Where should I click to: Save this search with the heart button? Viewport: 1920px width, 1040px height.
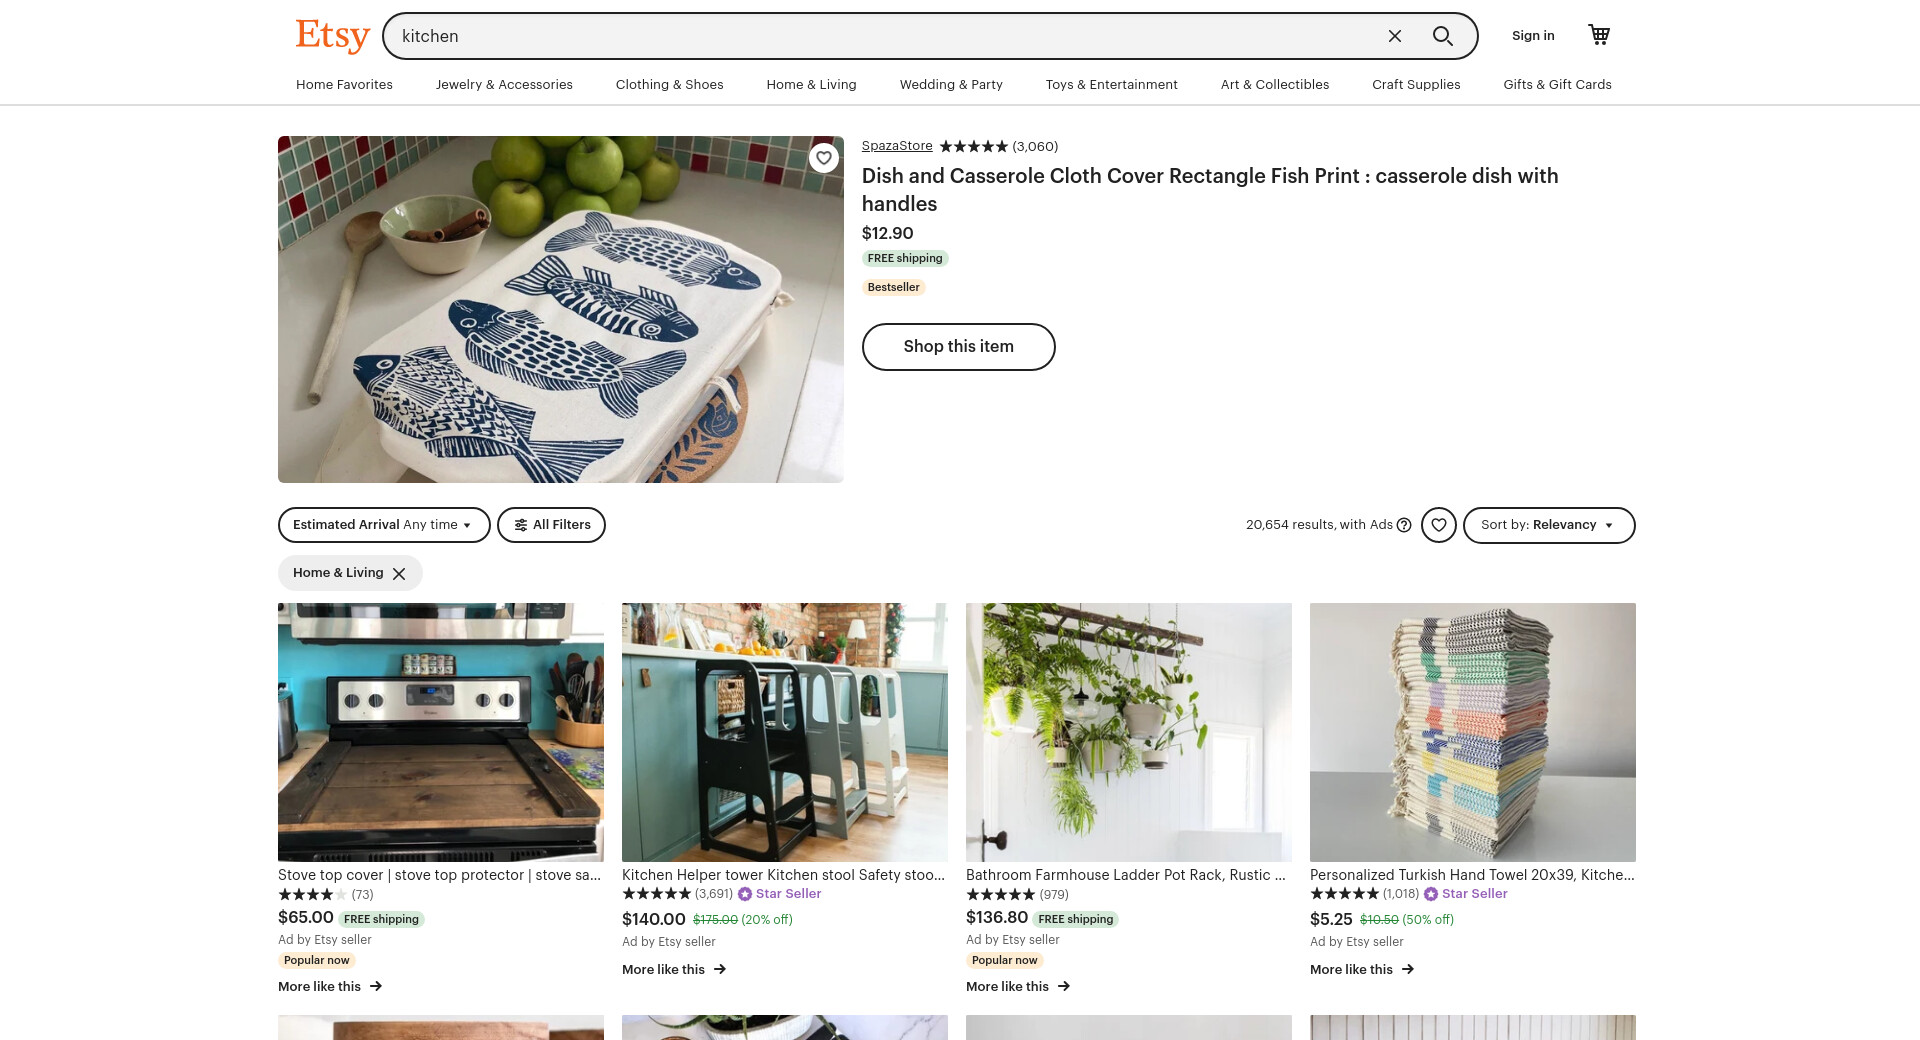[x=1439, y=525]
